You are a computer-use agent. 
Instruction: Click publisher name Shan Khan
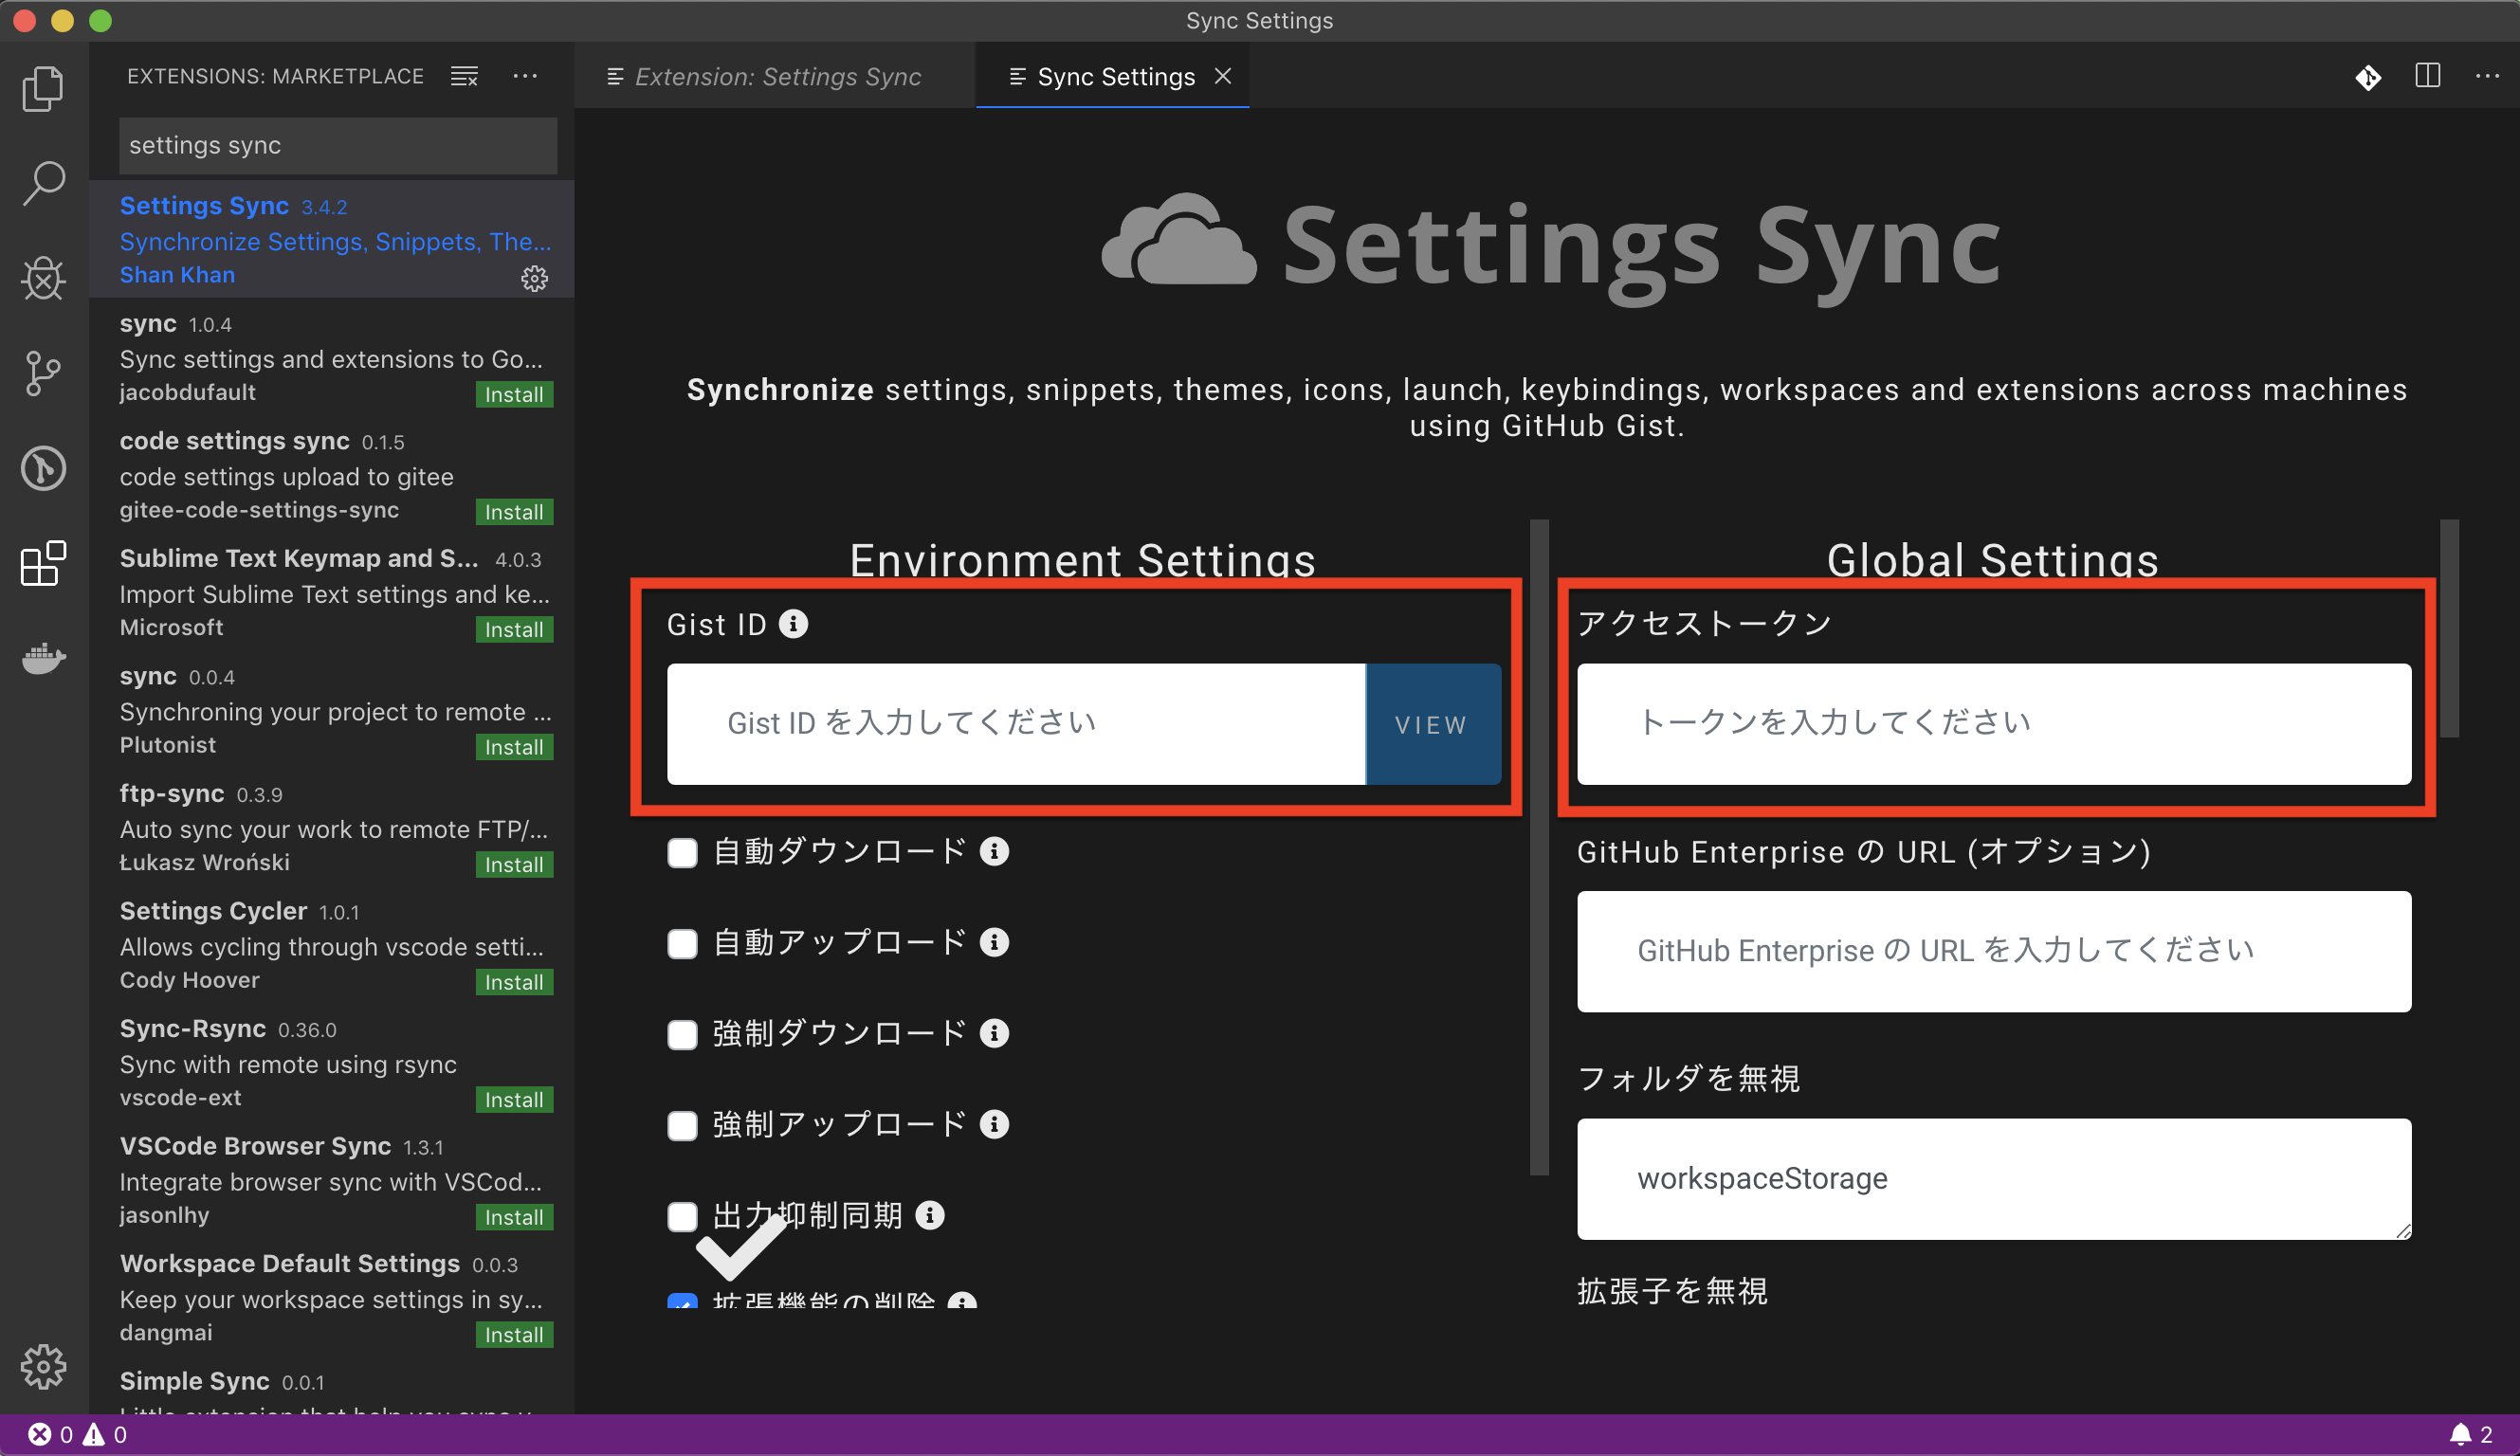(177, 275)
